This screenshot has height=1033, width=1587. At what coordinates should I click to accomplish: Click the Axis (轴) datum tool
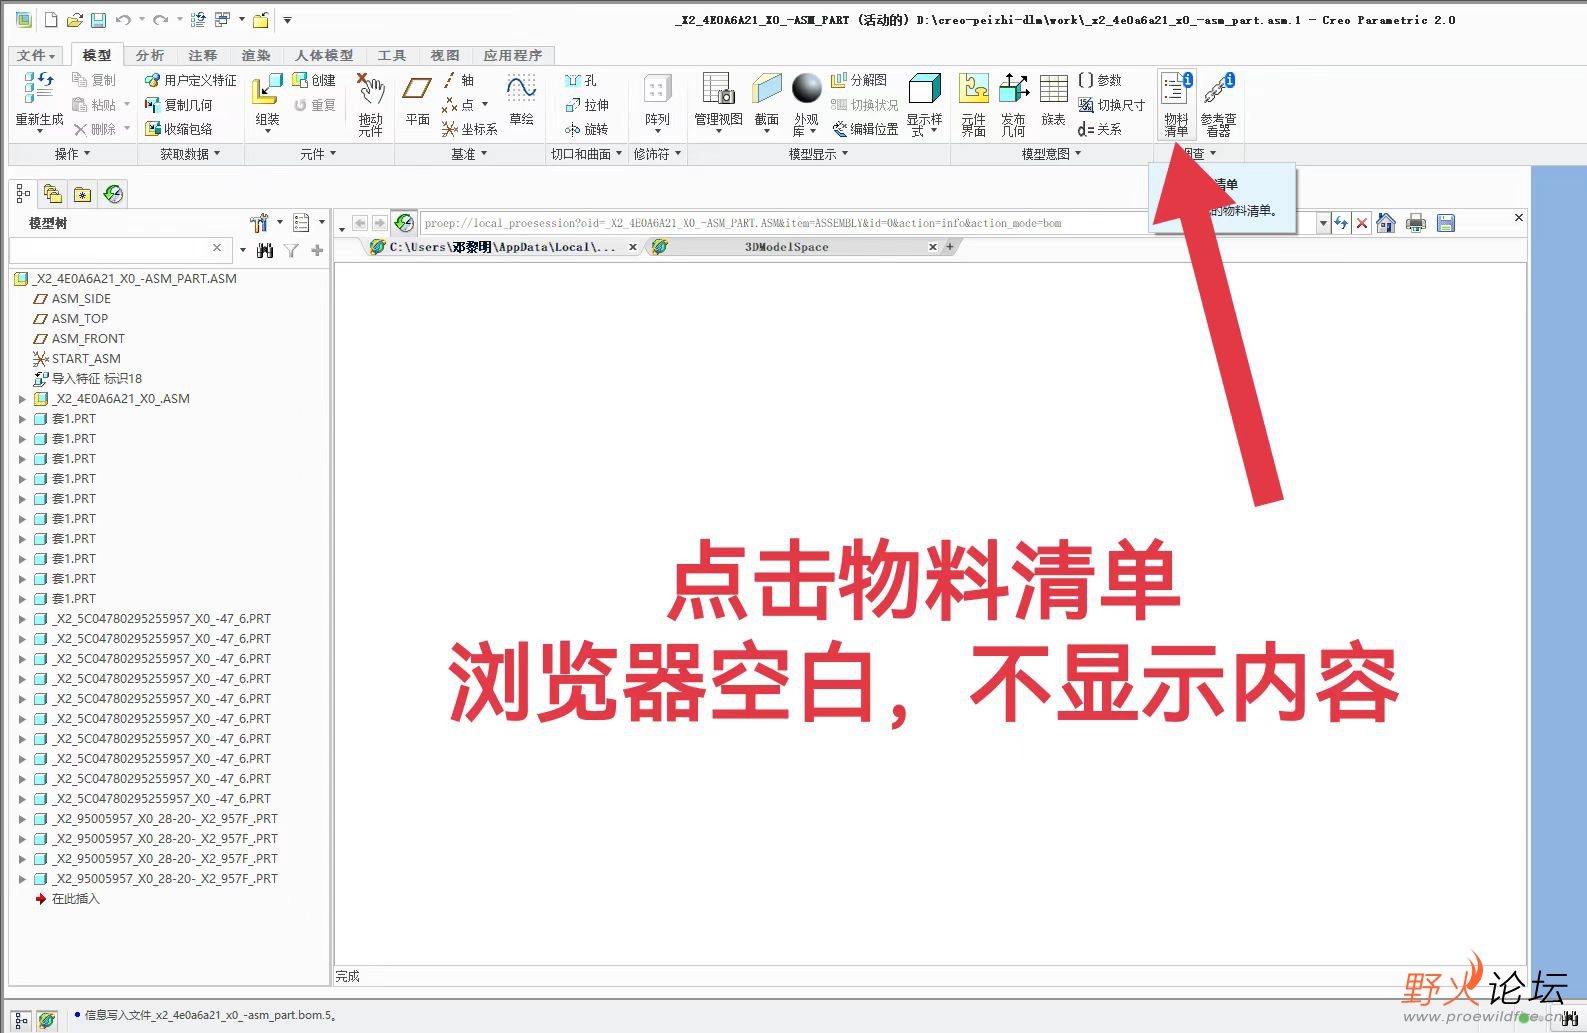point(459,80)
